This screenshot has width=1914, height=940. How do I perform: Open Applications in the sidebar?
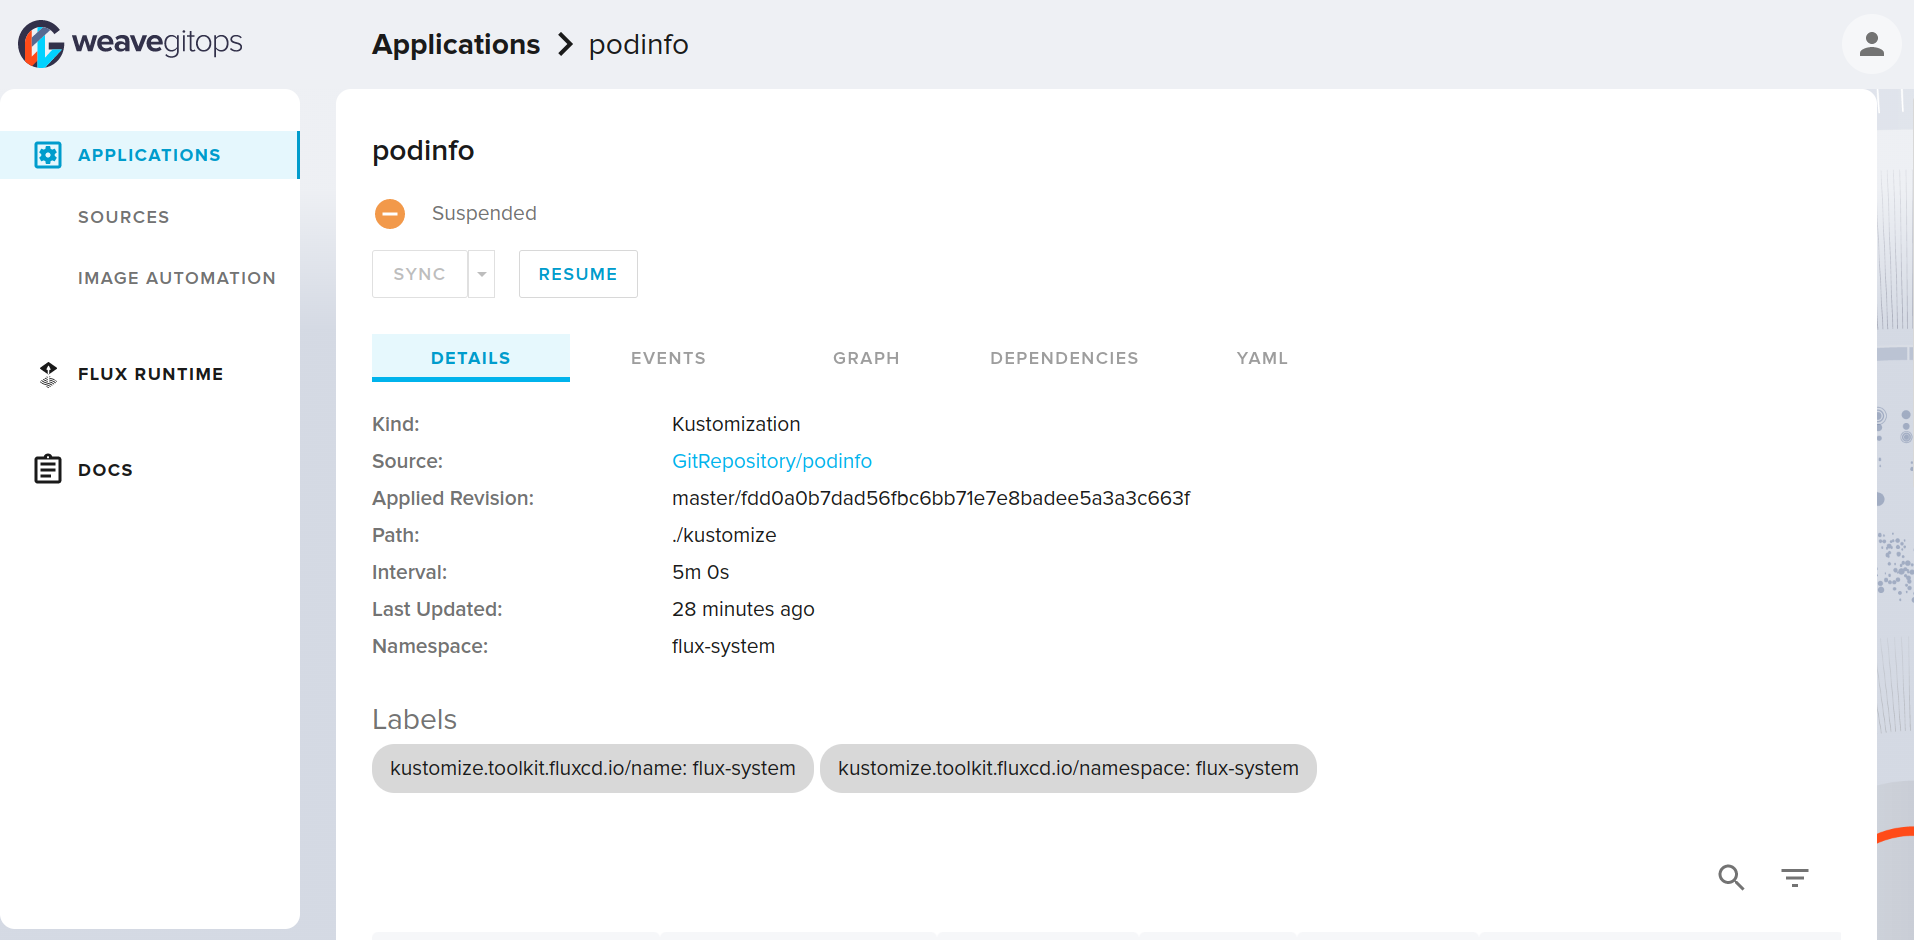pos(149,155)
